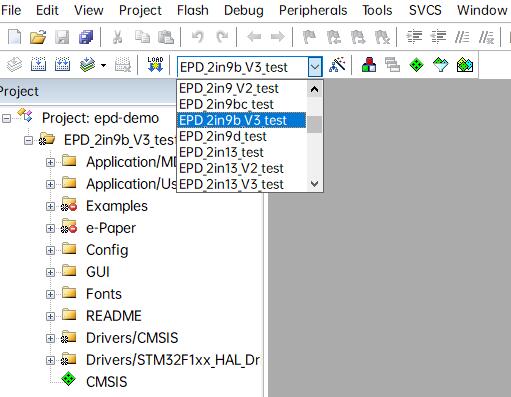The image size is (511, 397).
Task: Click the Open file icon
Action: (38, 37)
